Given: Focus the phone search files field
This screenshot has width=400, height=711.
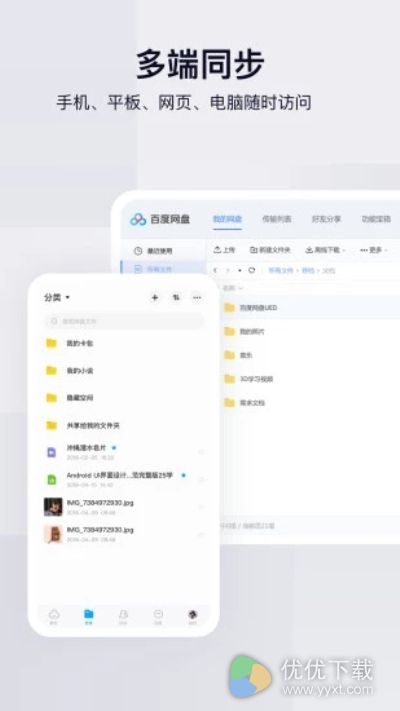Looking at the screenshot, I should [124, 321].
